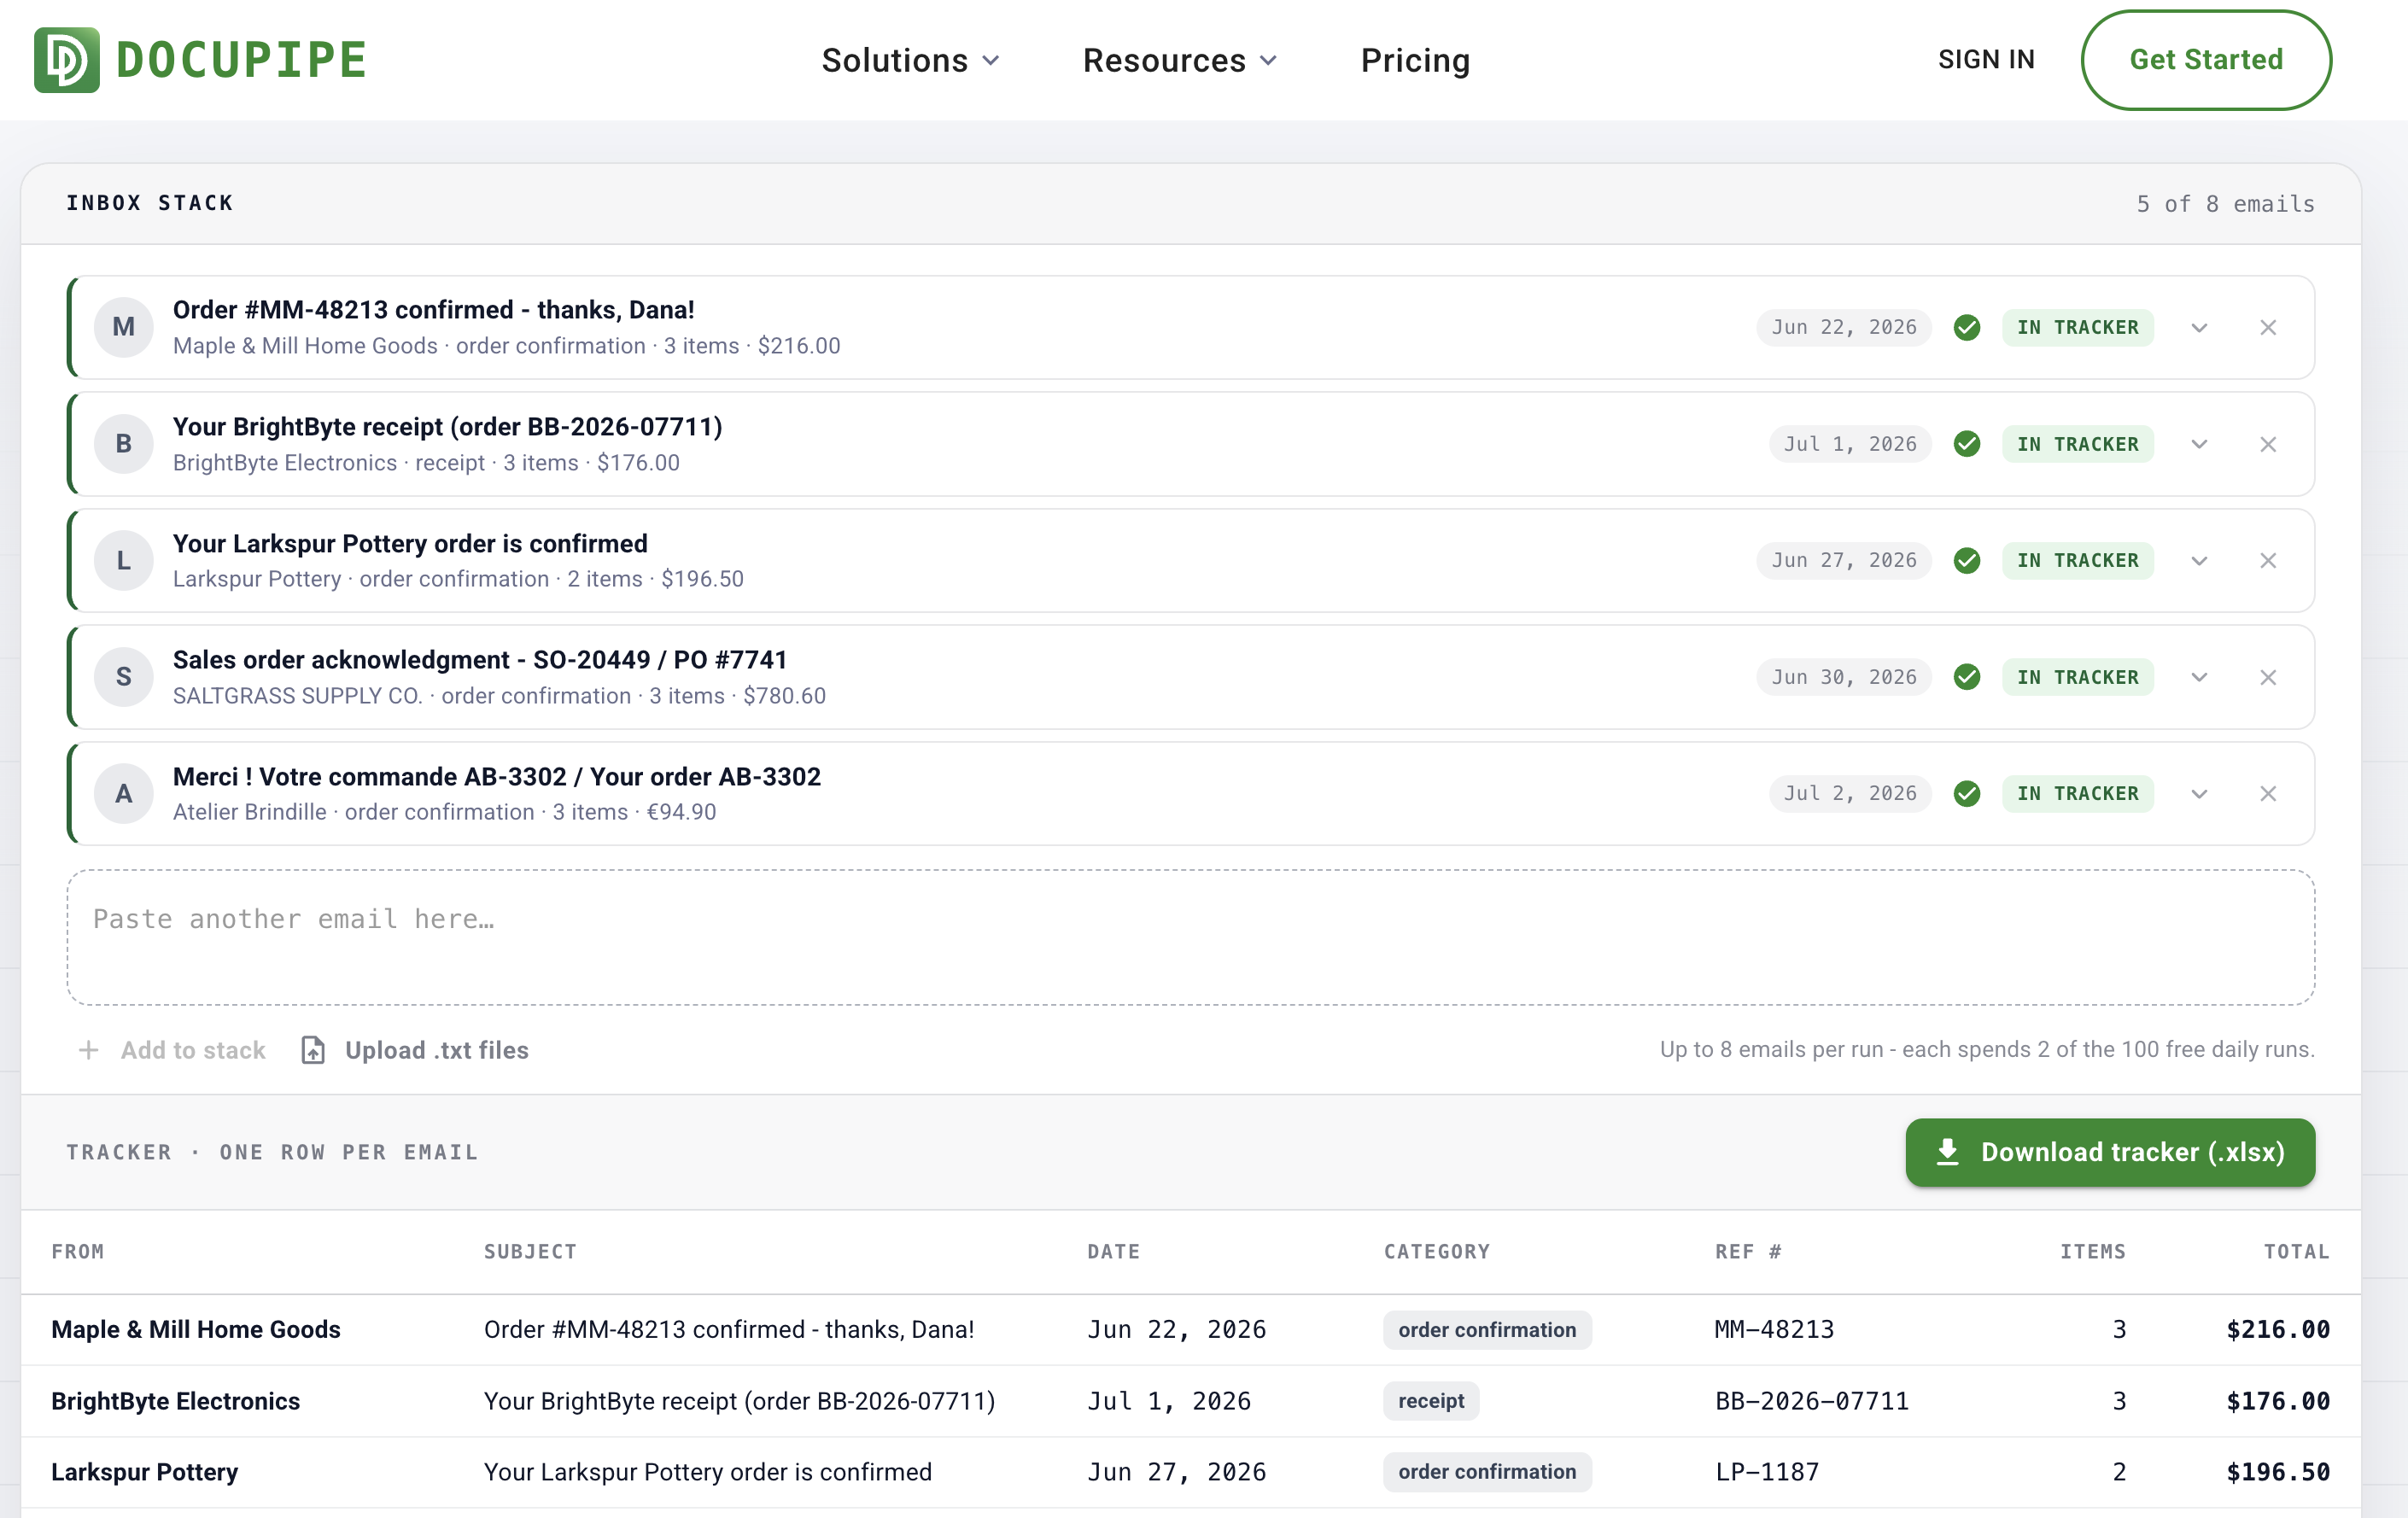This screenshot has width=2408, height=1518.
Task: Click the M avatar for Maple & Mill
Action: coord(124,327)
